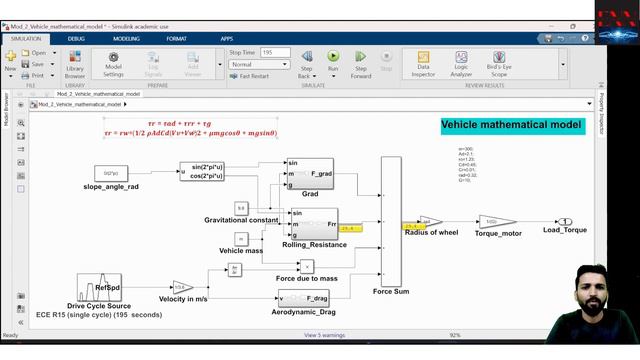
Task: Click the double-chevron collapse palette icon
Action: 21,322
